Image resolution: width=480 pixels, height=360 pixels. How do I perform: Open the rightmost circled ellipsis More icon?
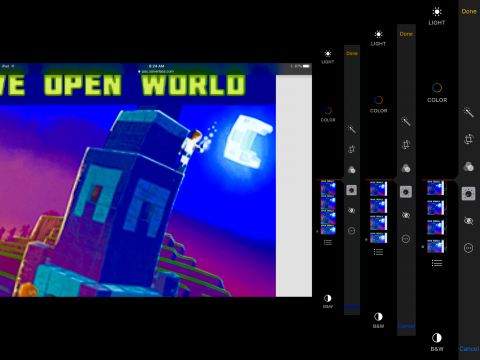click(x=468, y=248)
